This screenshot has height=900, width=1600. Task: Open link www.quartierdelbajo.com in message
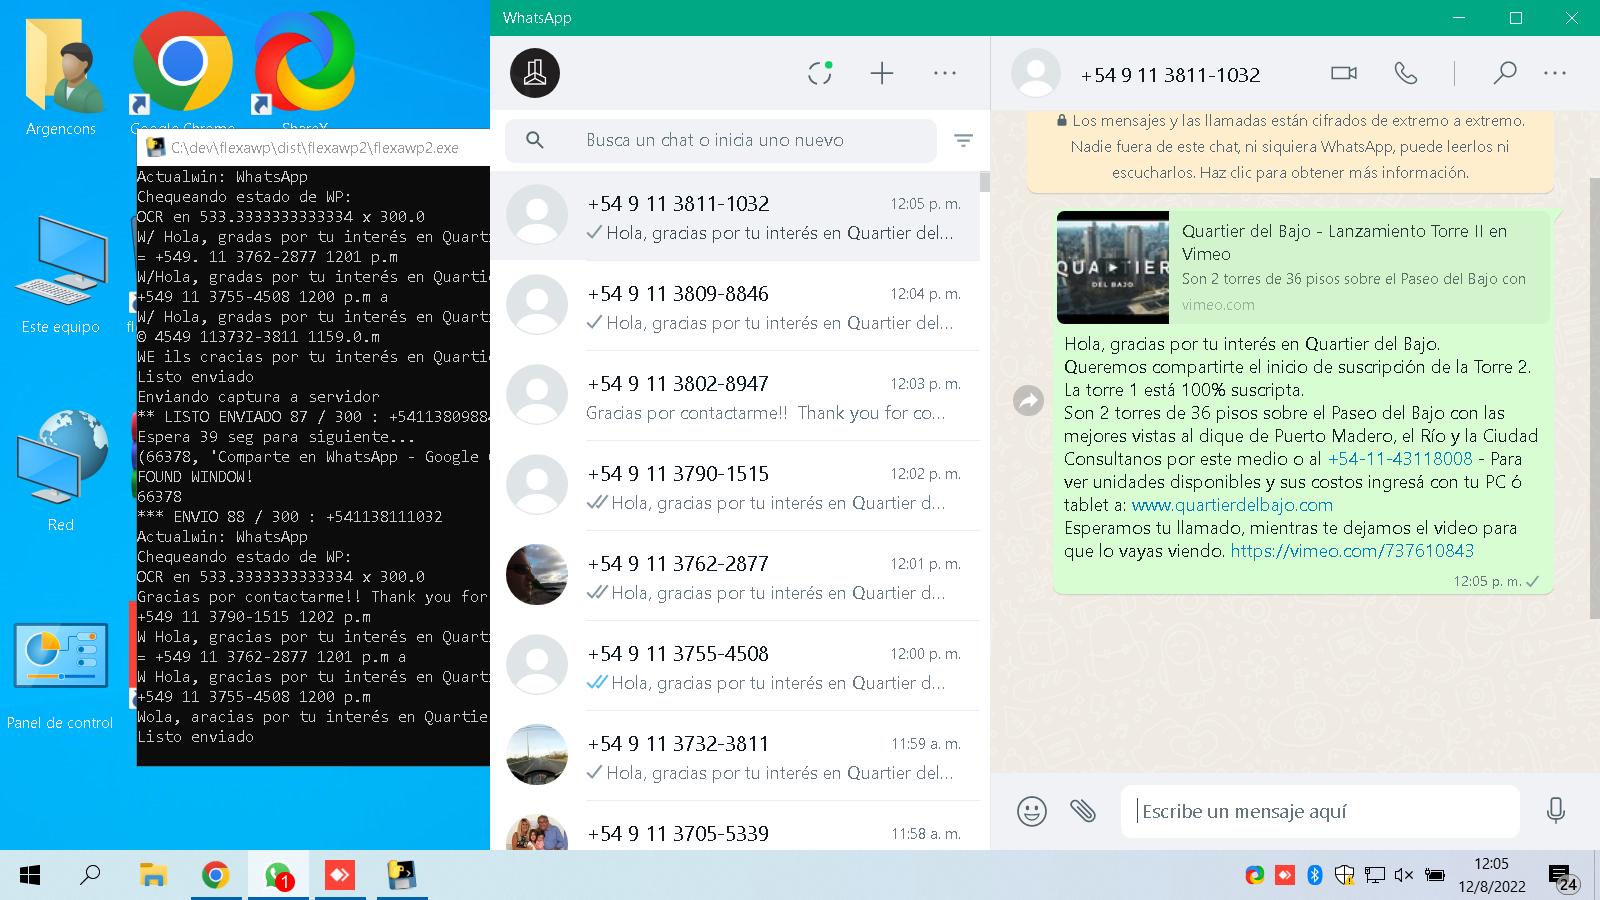[x=1232, y=505]
